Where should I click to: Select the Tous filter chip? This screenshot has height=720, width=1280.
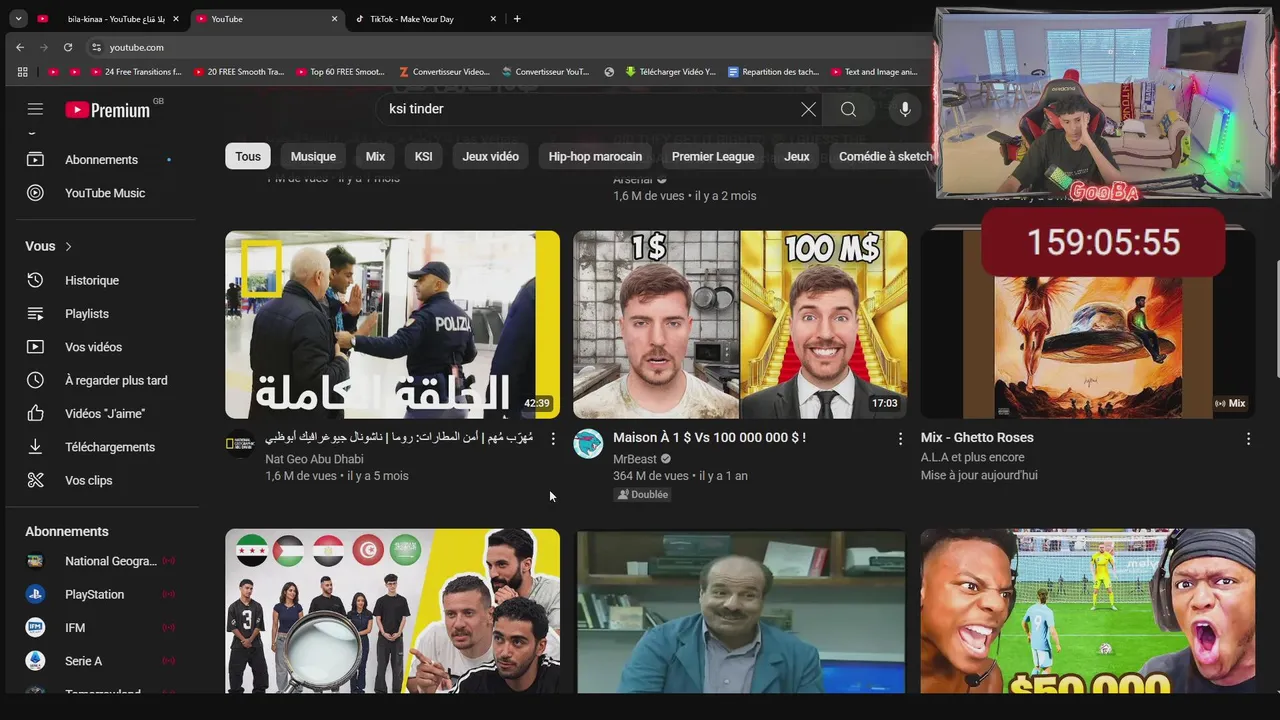tap(248, 156)
